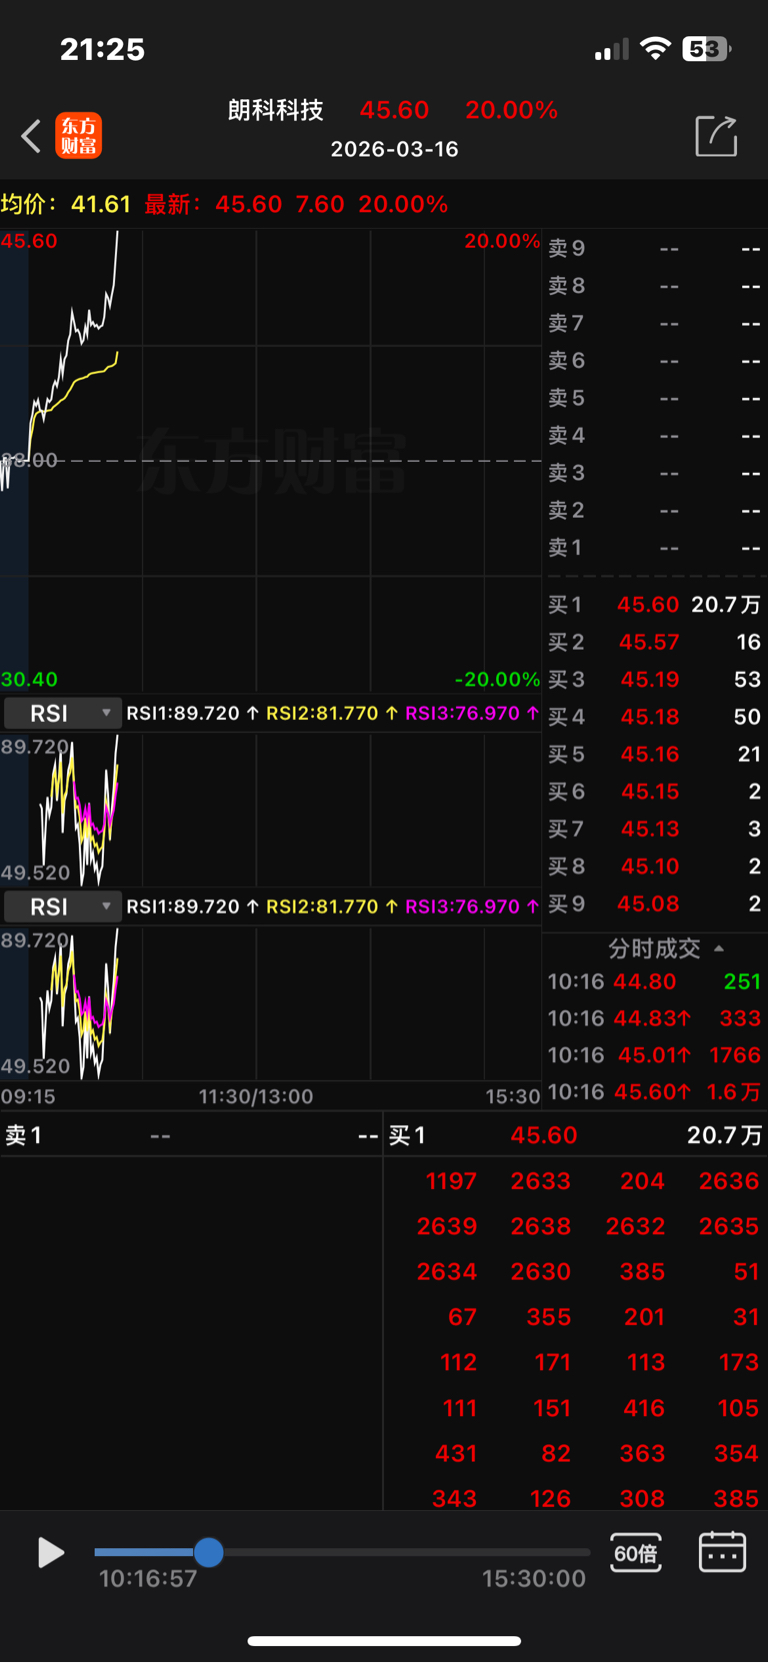Tap the 卖5 row in order book
768x1663 pixels.
[654, 398]
